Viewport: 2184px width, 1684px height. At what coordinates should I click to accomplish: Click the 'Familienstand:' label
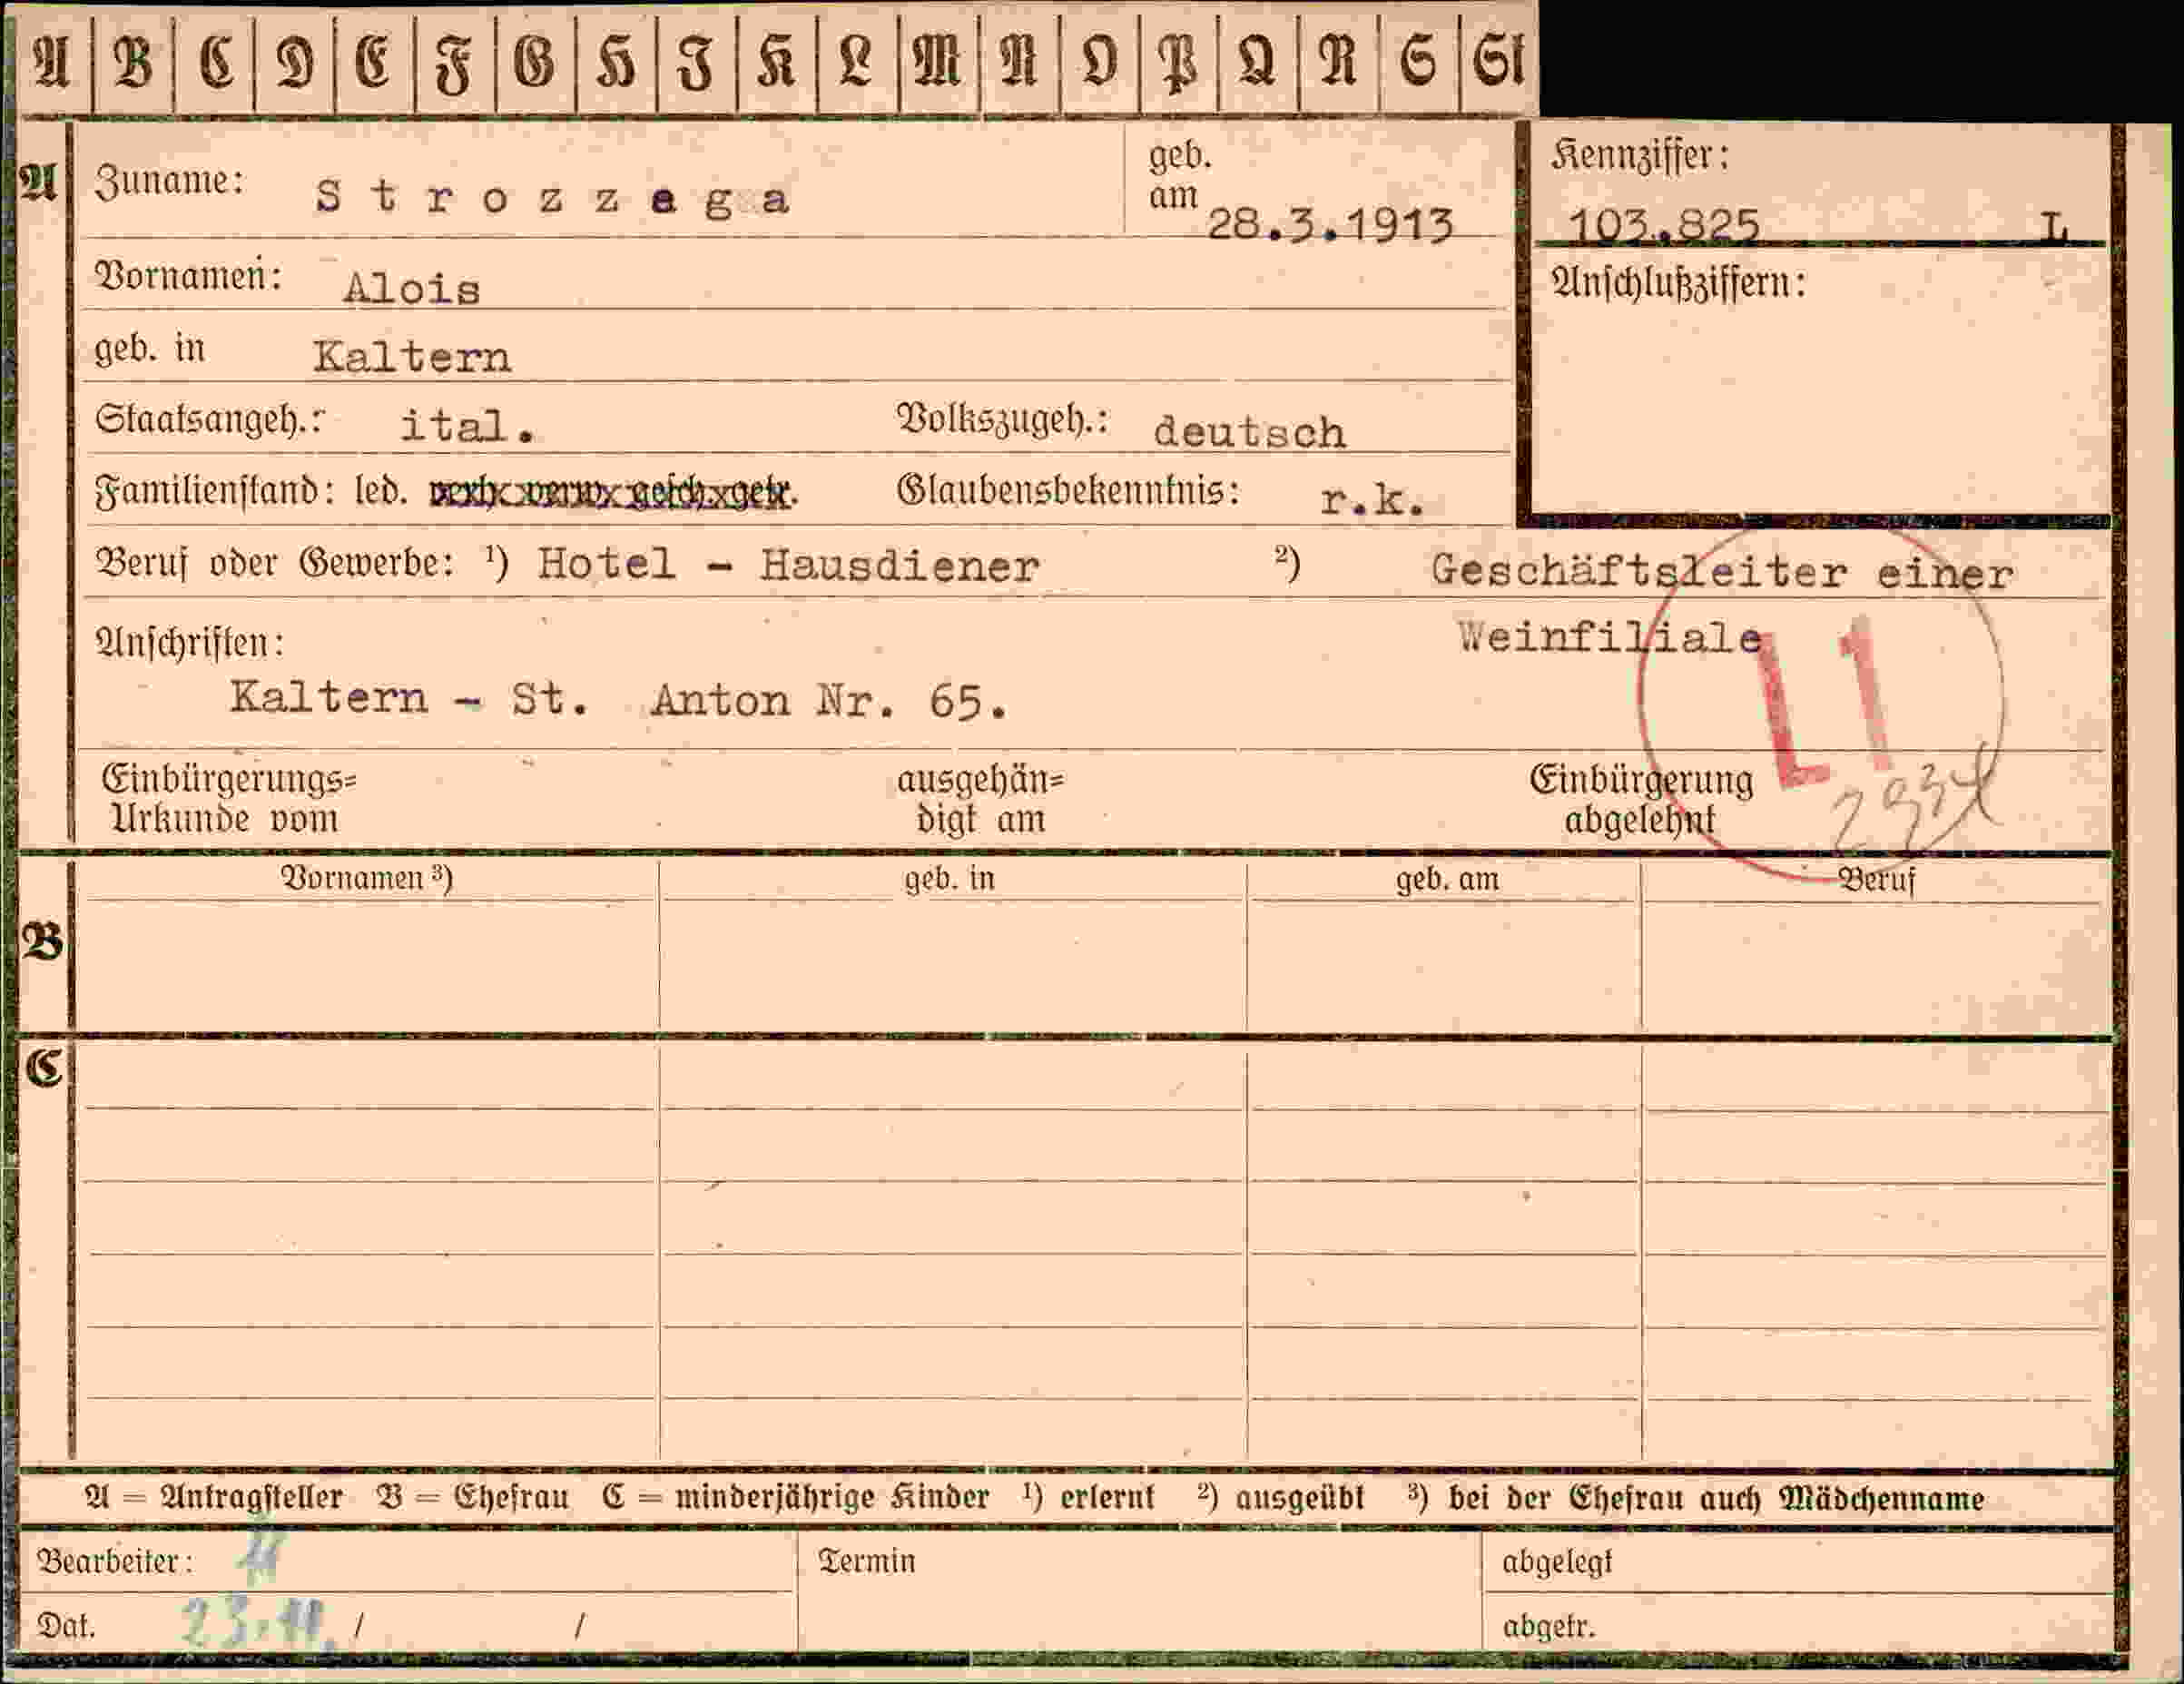coord(214,491)
